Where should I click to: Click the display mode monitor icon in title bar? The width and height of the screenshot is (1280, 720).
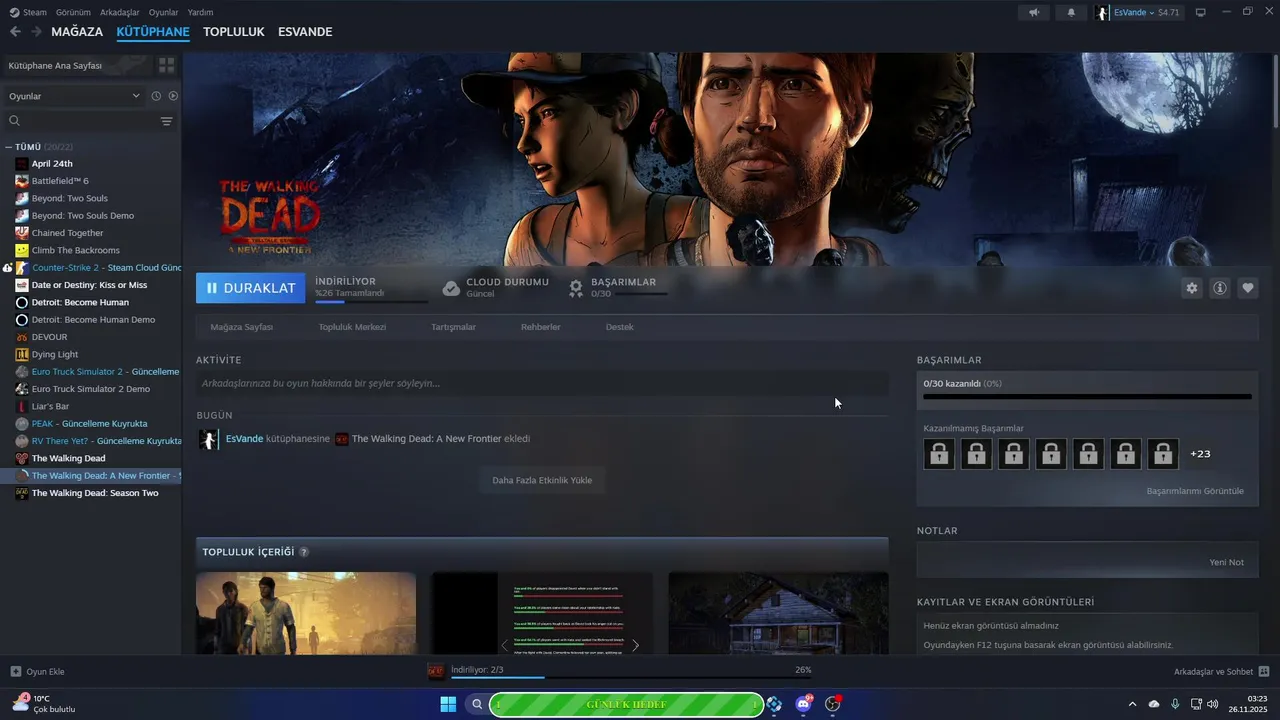1200,12
